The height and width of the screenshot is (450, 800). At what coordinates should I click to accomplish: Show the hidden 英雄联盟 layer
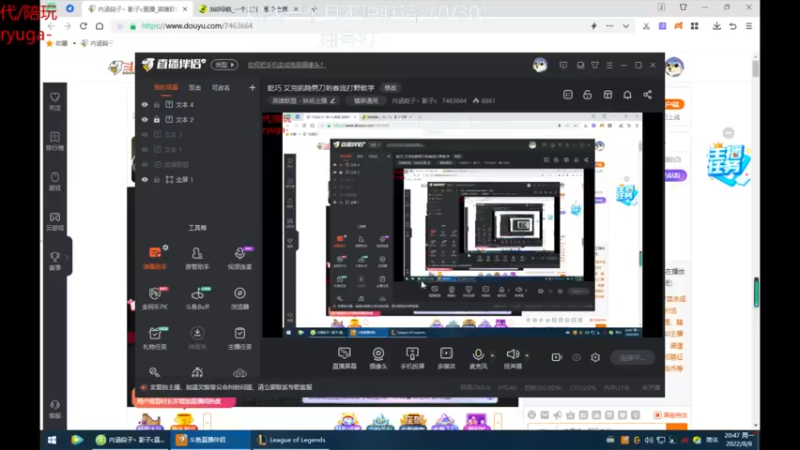click(145, 164)
